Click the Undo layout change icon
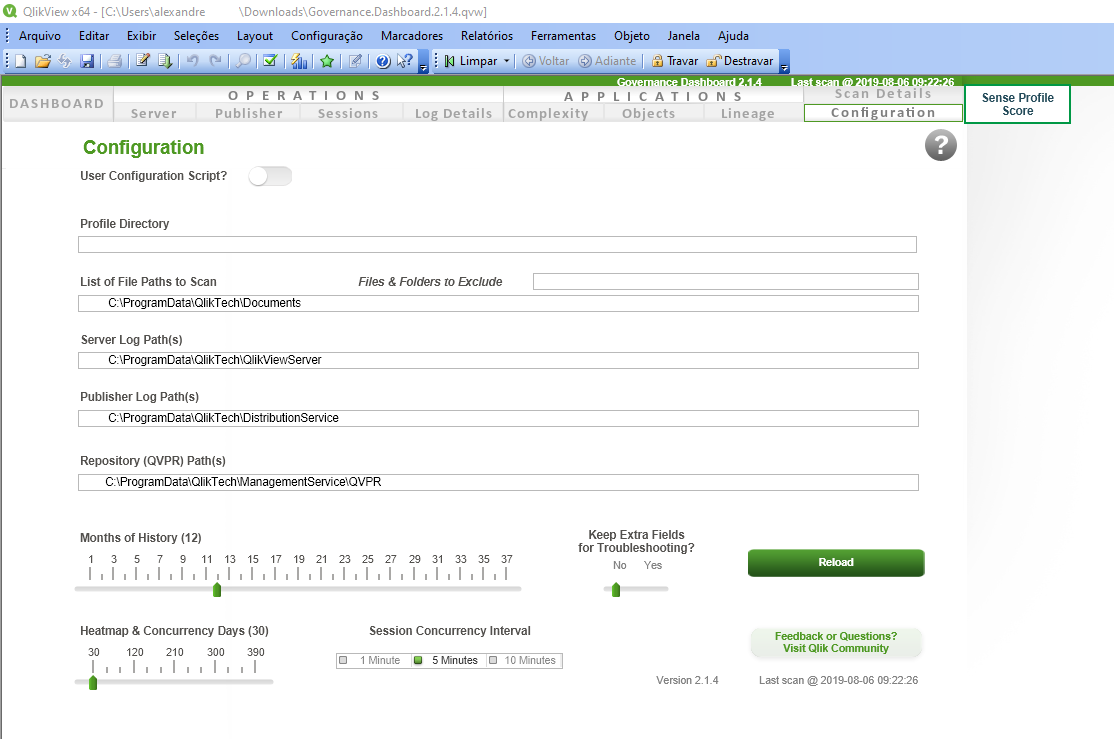 coord(193,61)
